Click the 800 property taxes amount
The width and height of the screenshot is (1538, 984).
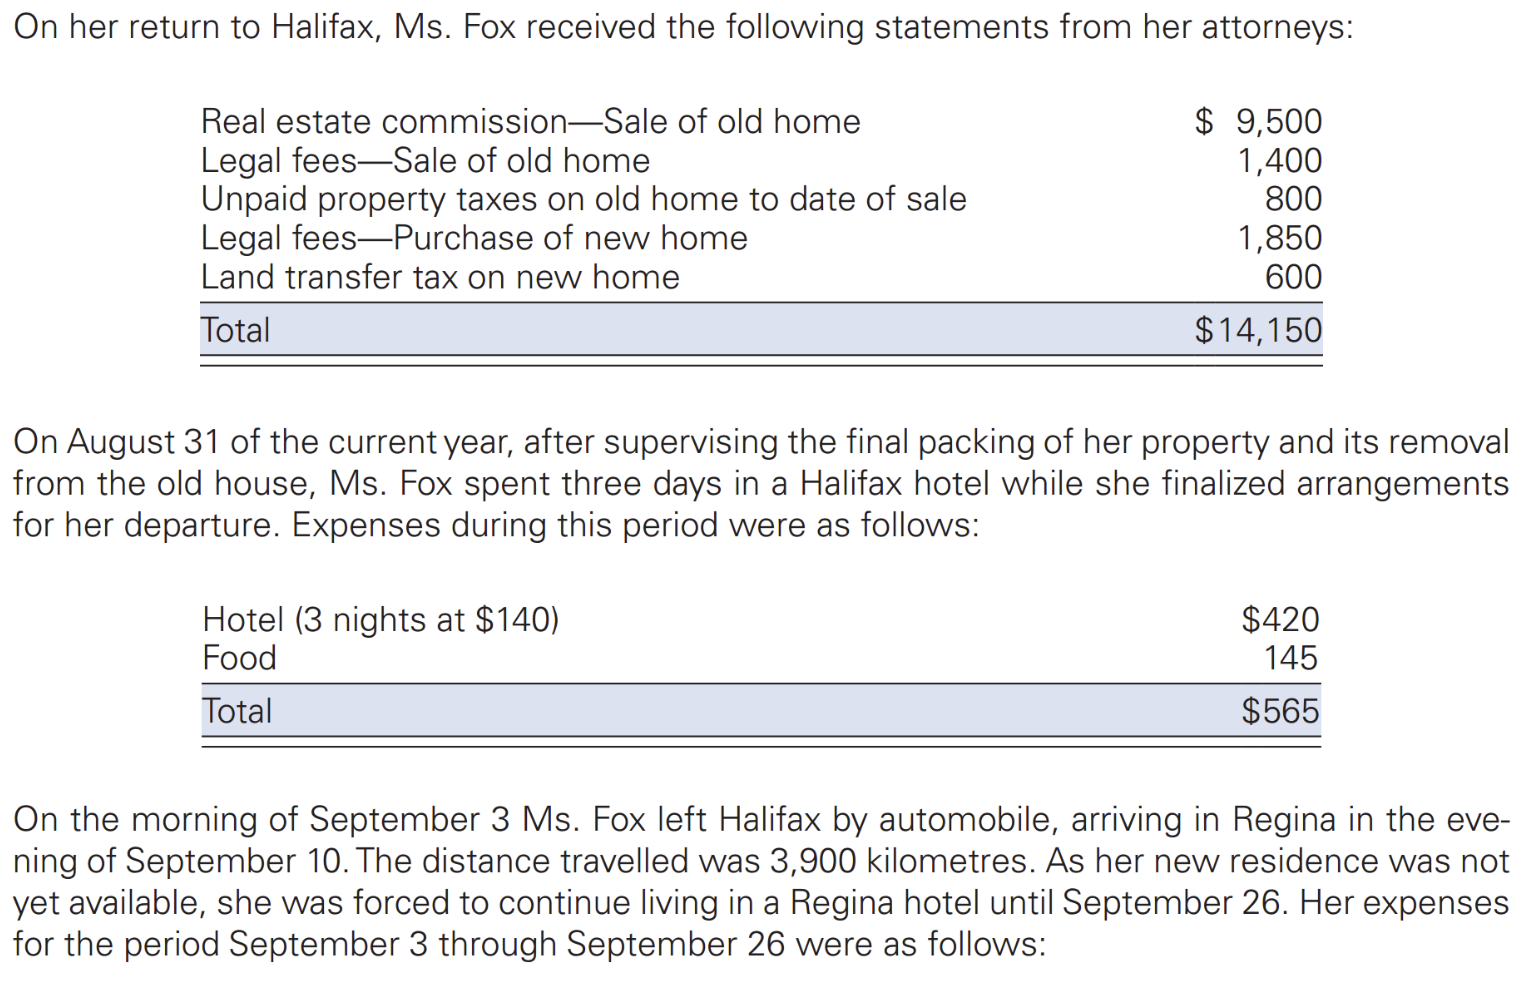pyautogui.click(x=1292, y=200)
